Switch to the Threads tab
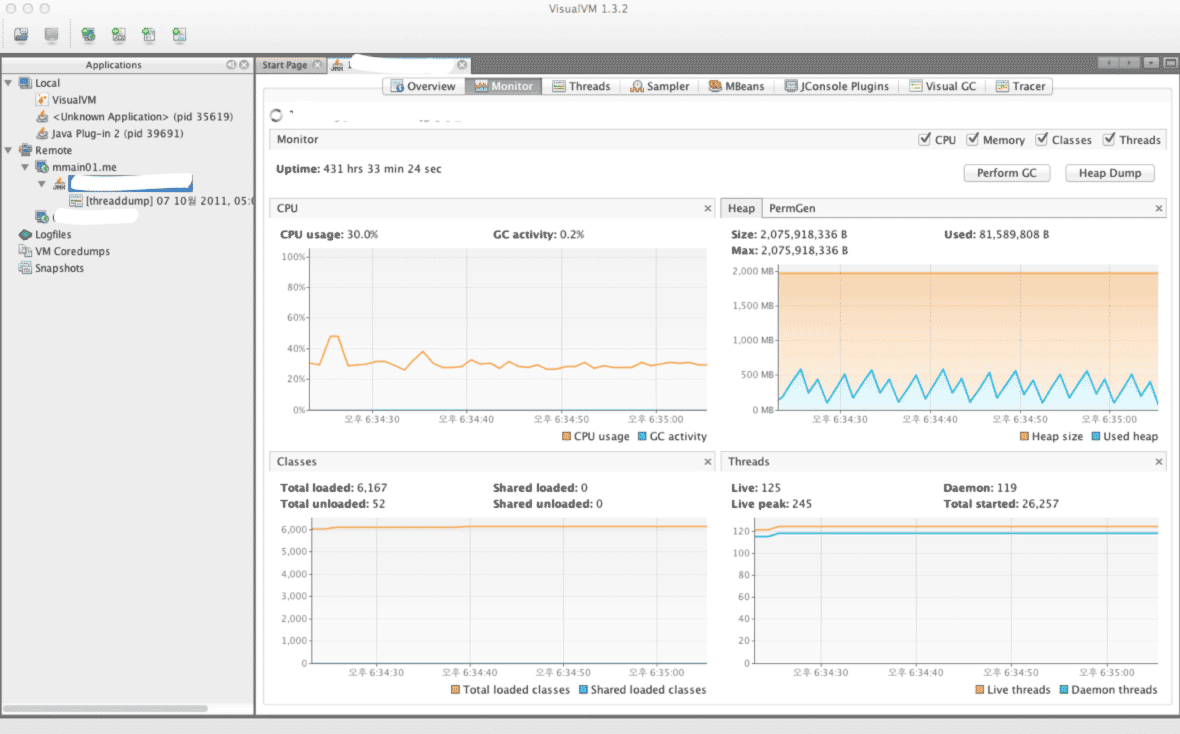The width and height of the screenshot is (1180, 734). pyautogui.click(x=581, y=86)
